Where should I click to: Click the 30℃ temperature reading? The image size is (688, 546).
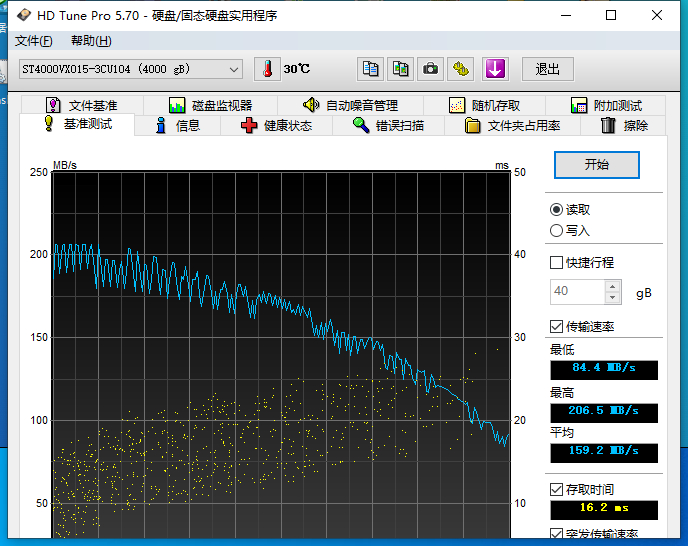(297, 69)
